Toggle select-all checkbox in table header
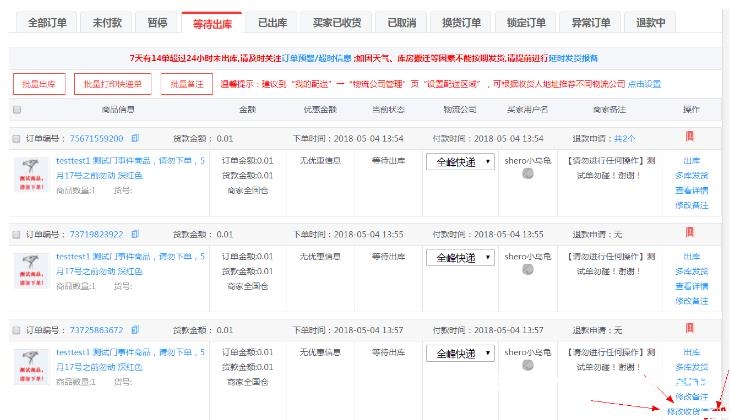The height and width of the screenshot is (420, 731). pos(16,109)
